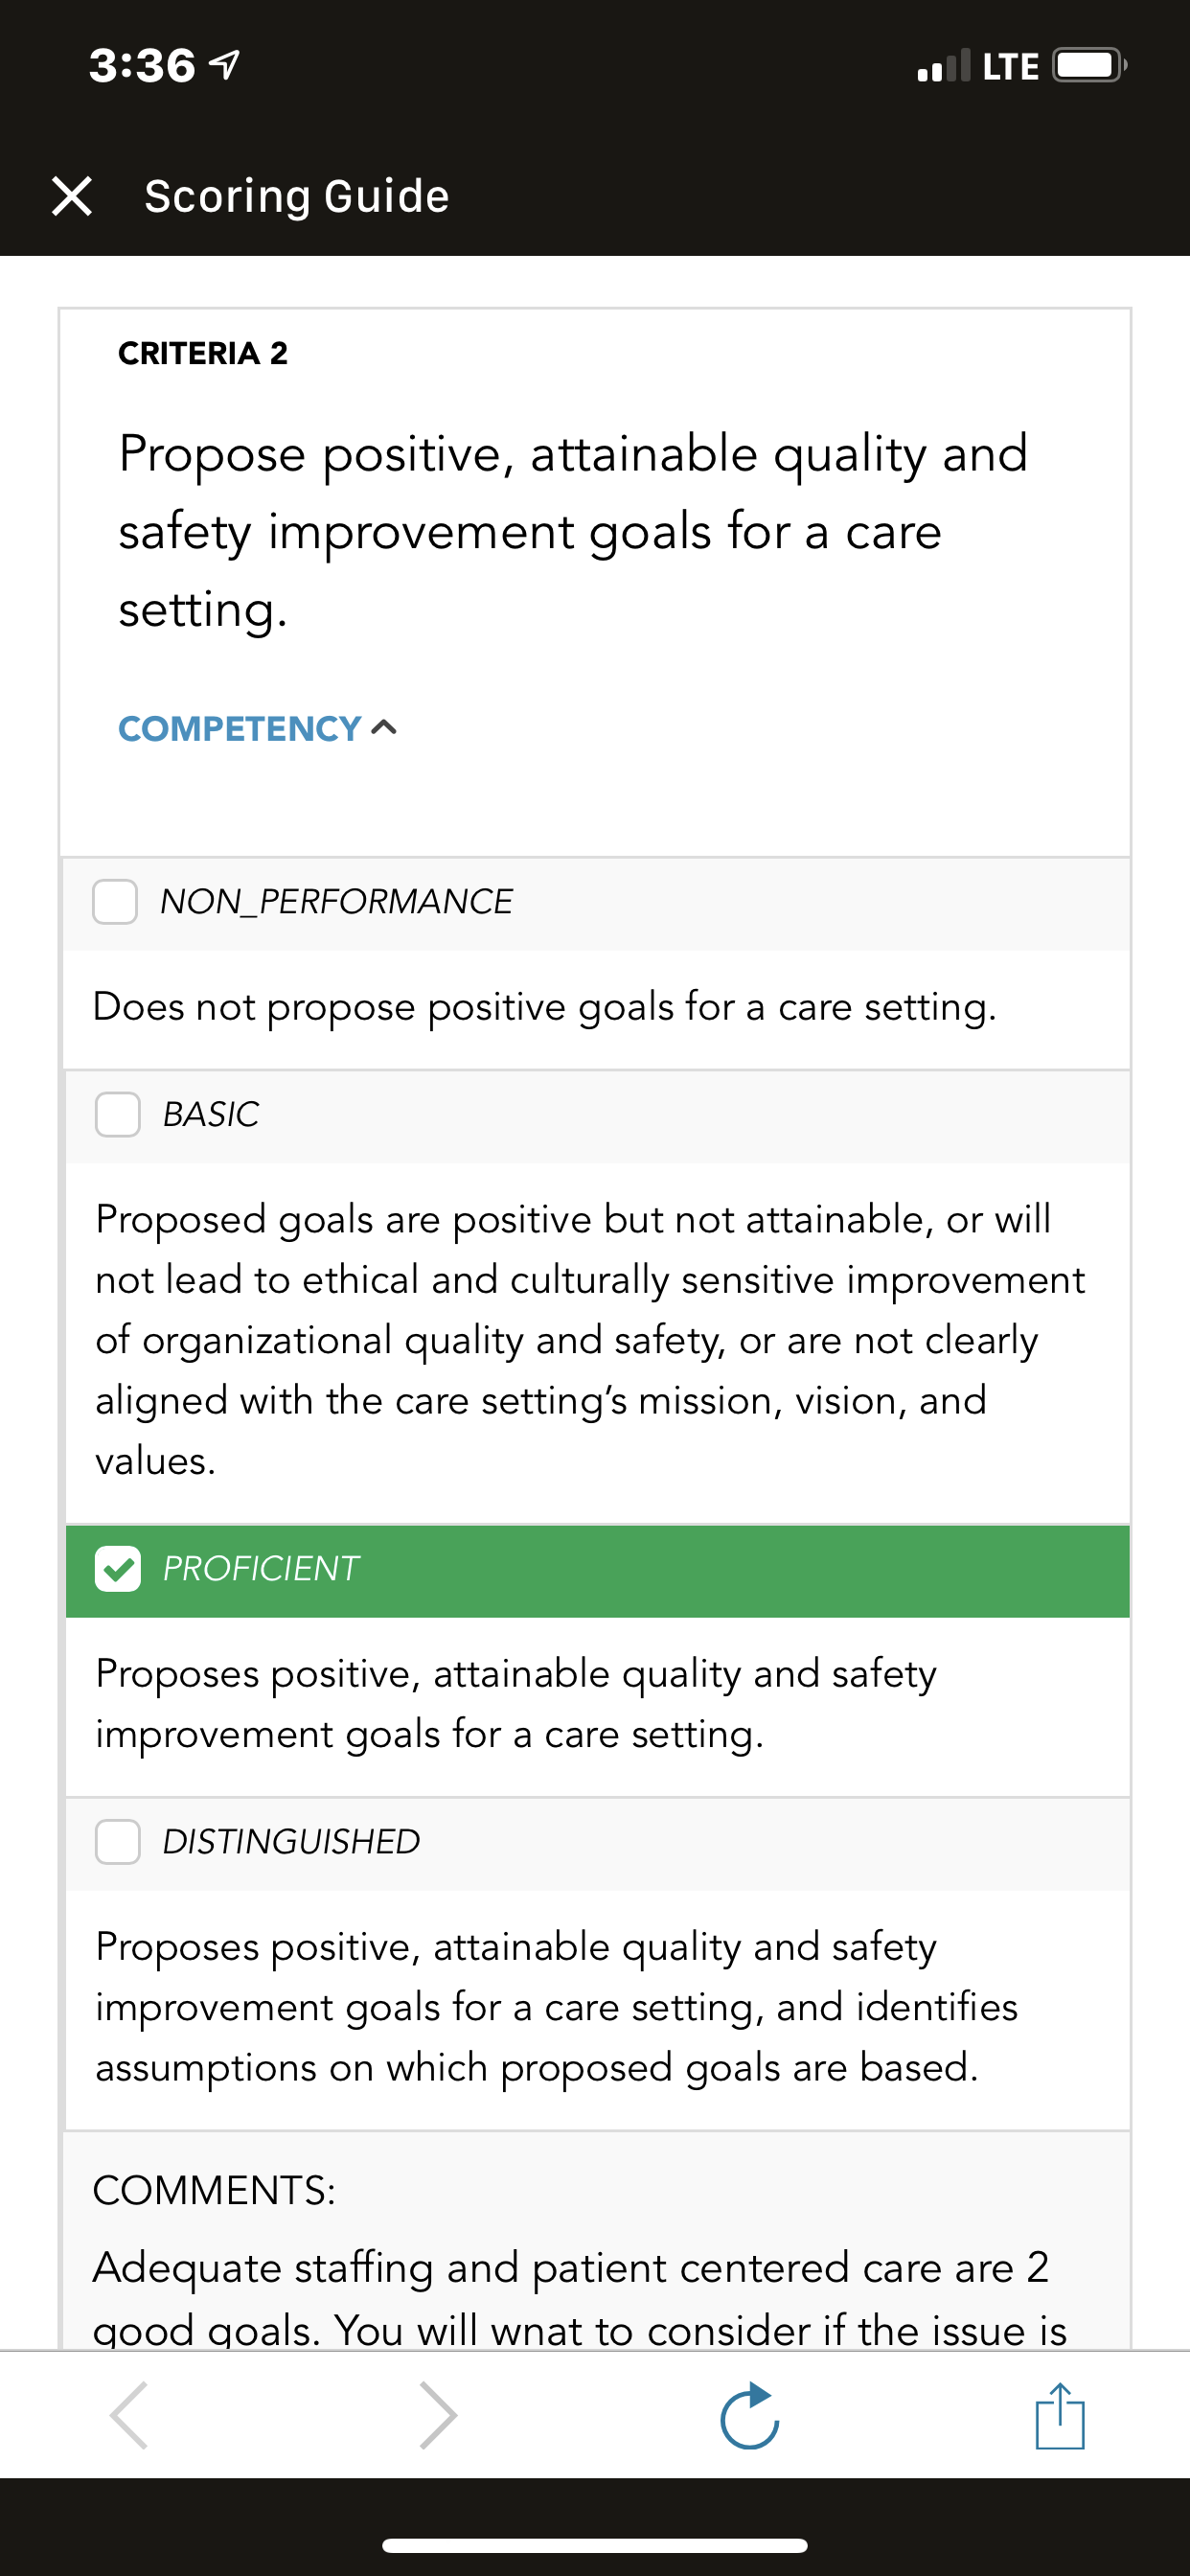Tap the battery indicator icon
Screen dimensions: 1190x2576
[1089, 66]
